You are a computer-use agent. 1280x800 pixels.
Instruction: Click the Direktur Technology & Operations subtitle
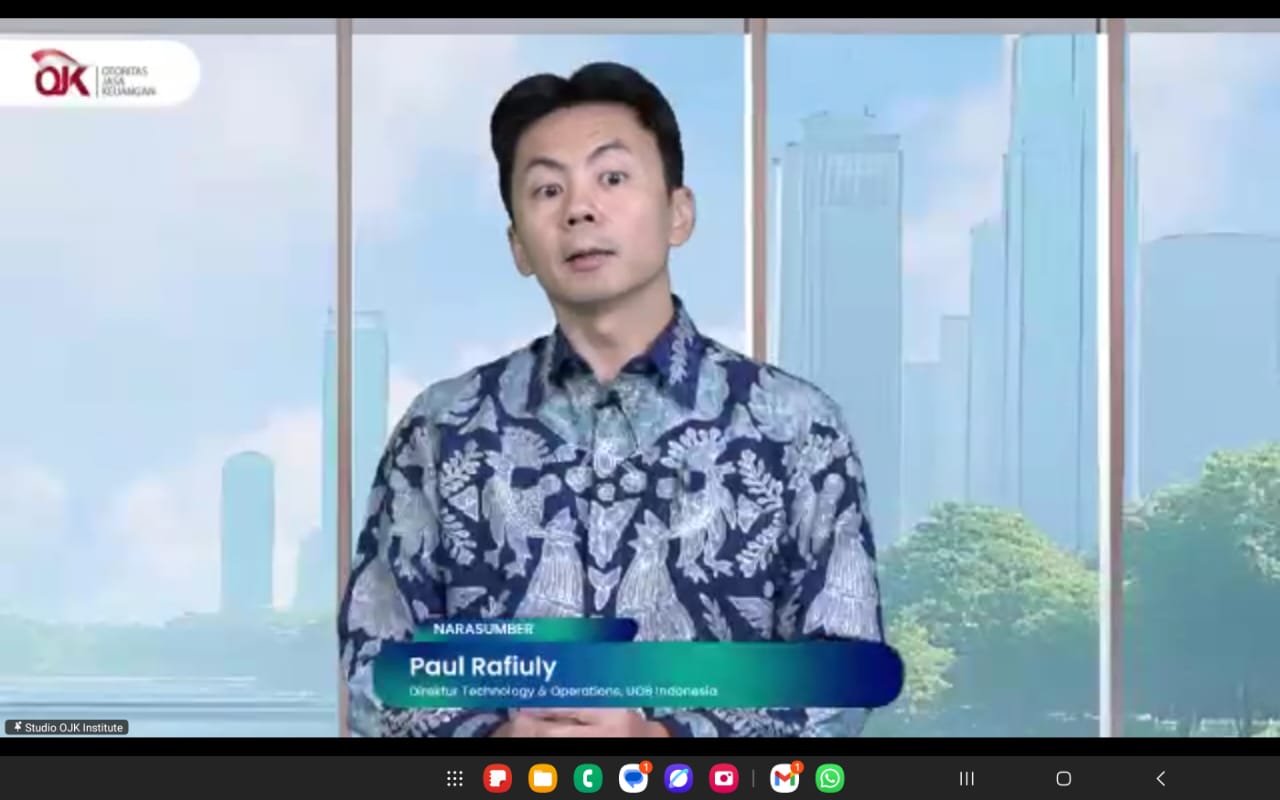tap(562, 691)
